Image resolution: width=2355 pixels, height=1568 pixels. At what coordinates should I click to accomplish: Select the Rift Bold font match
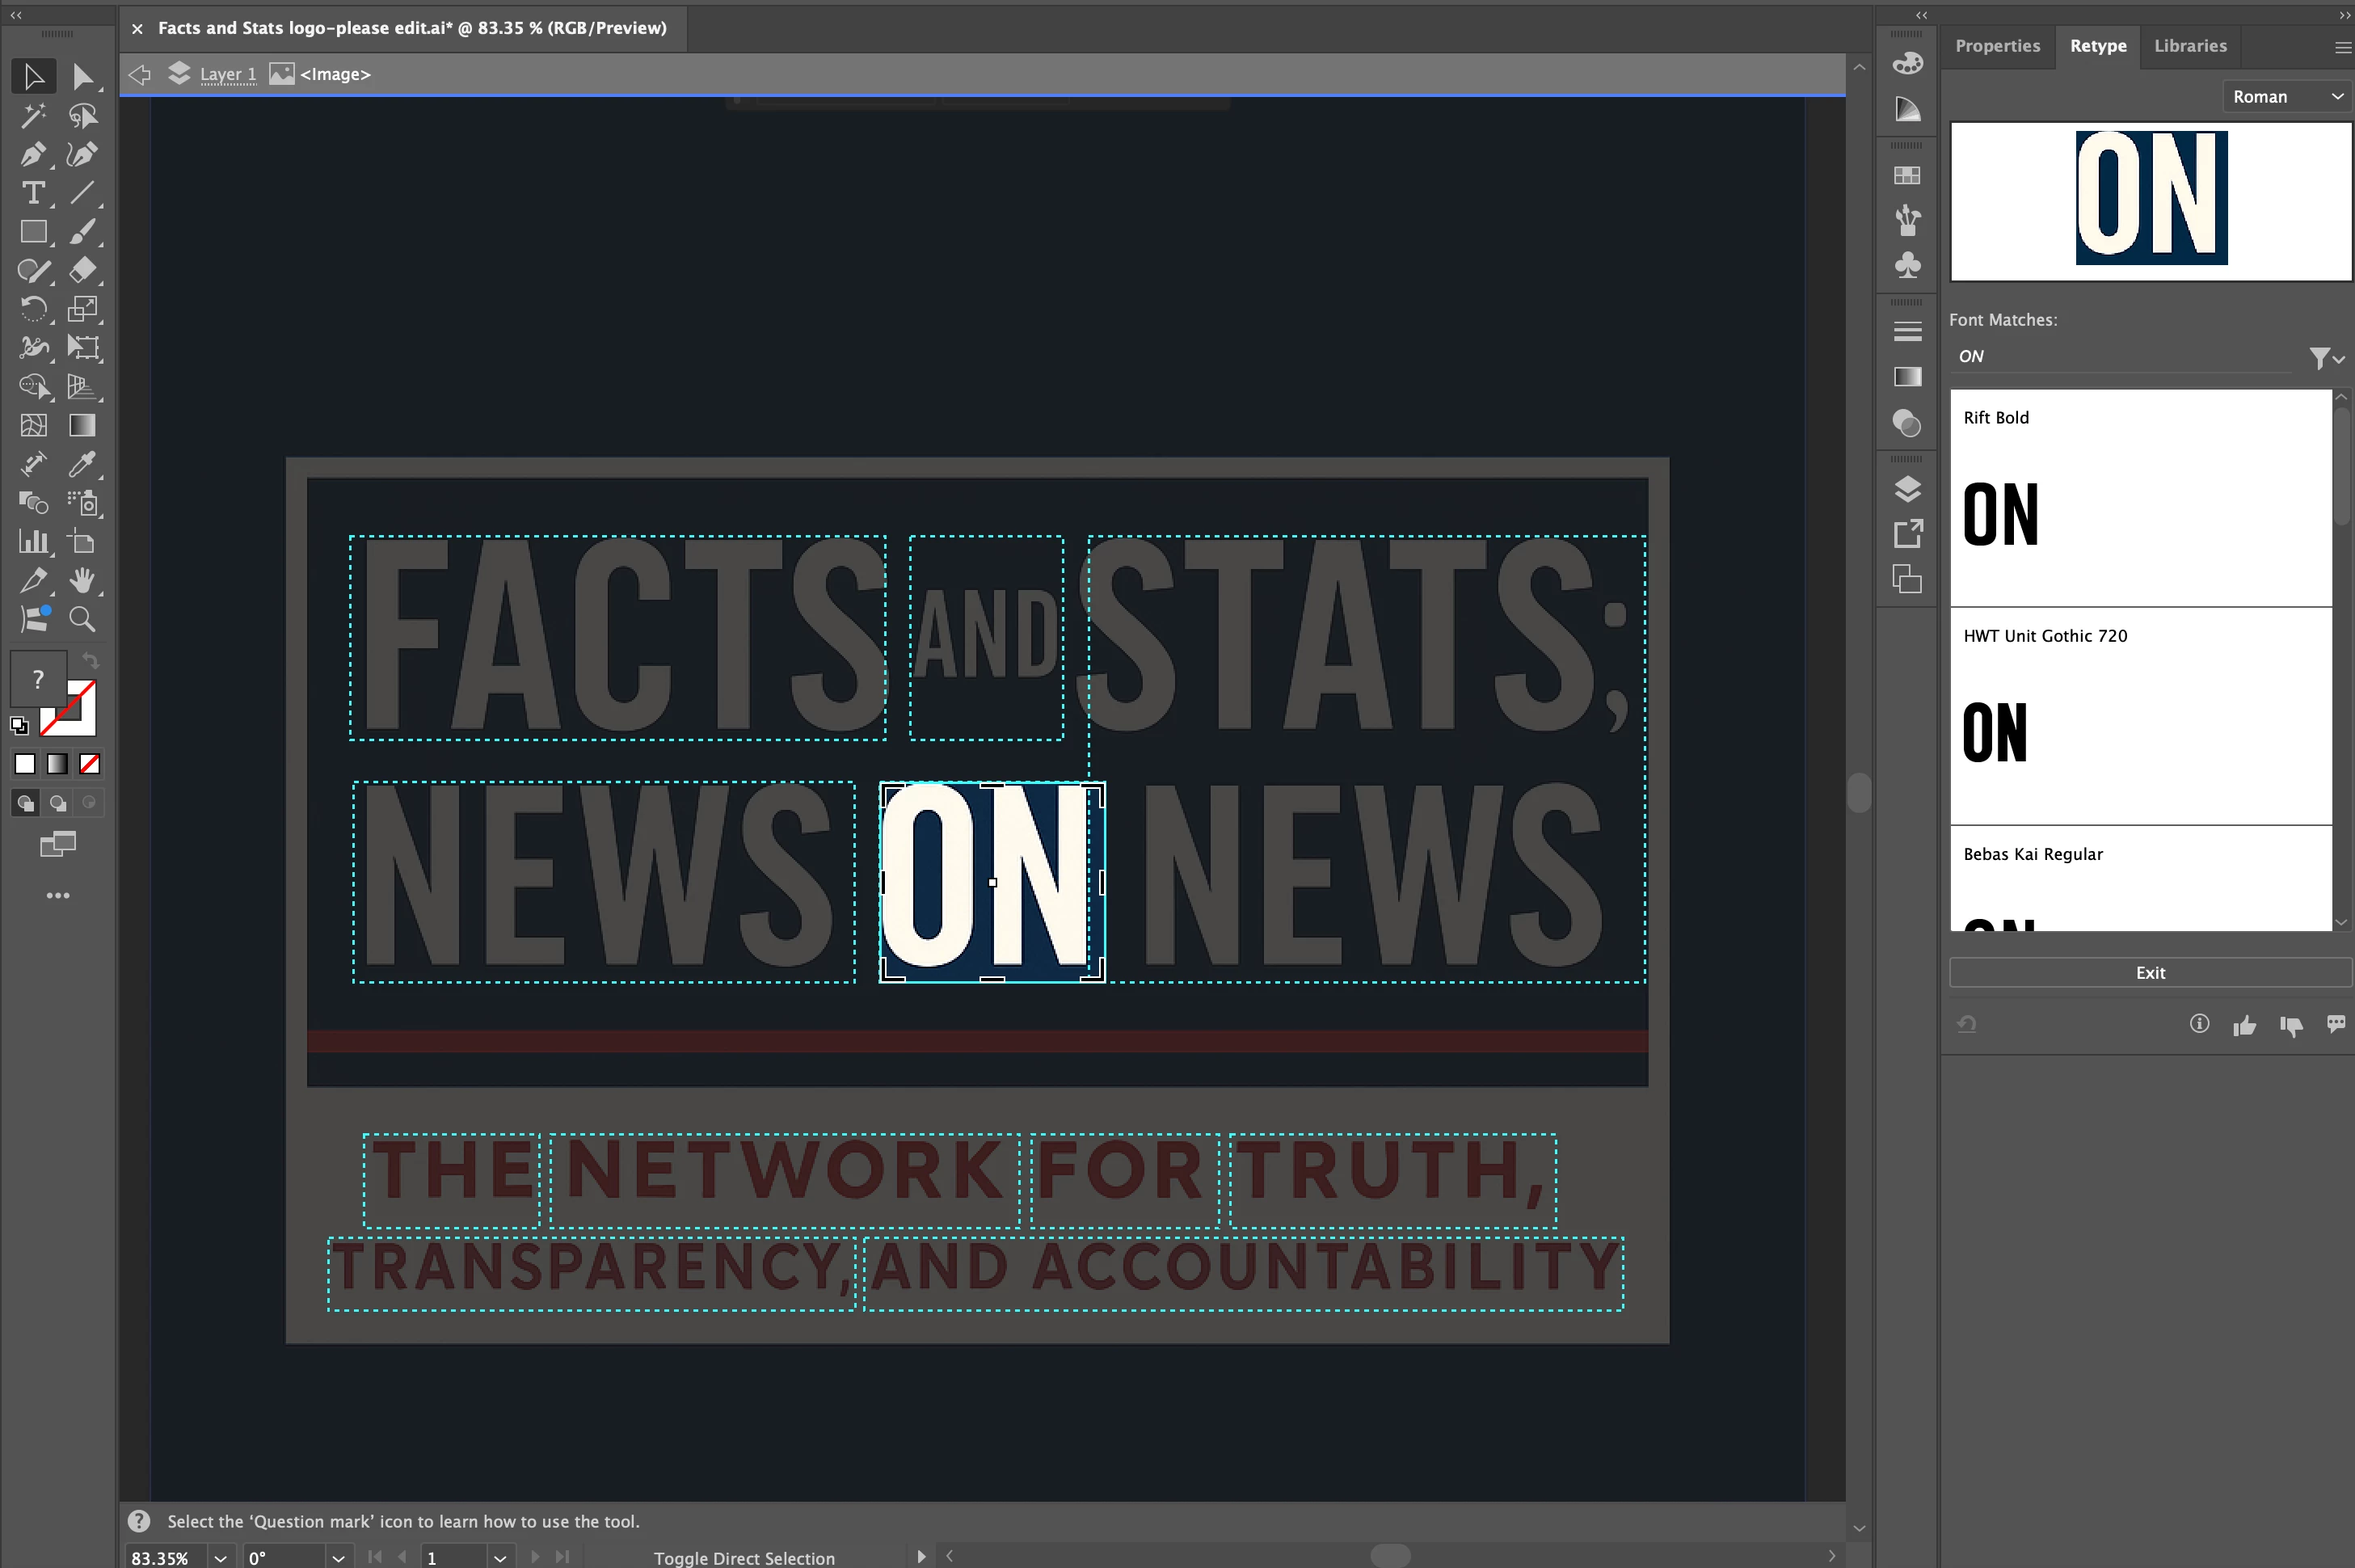coord(2140,498)
